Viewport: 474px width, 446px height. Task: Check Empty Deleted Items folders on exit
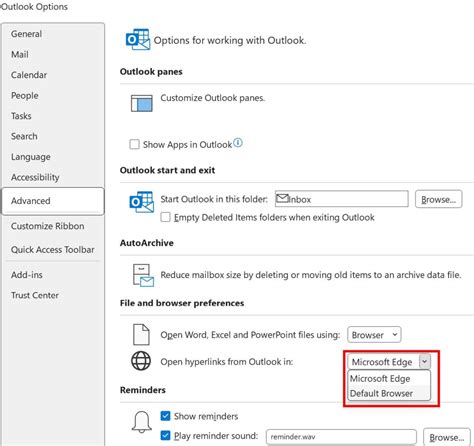pos(165,217)
